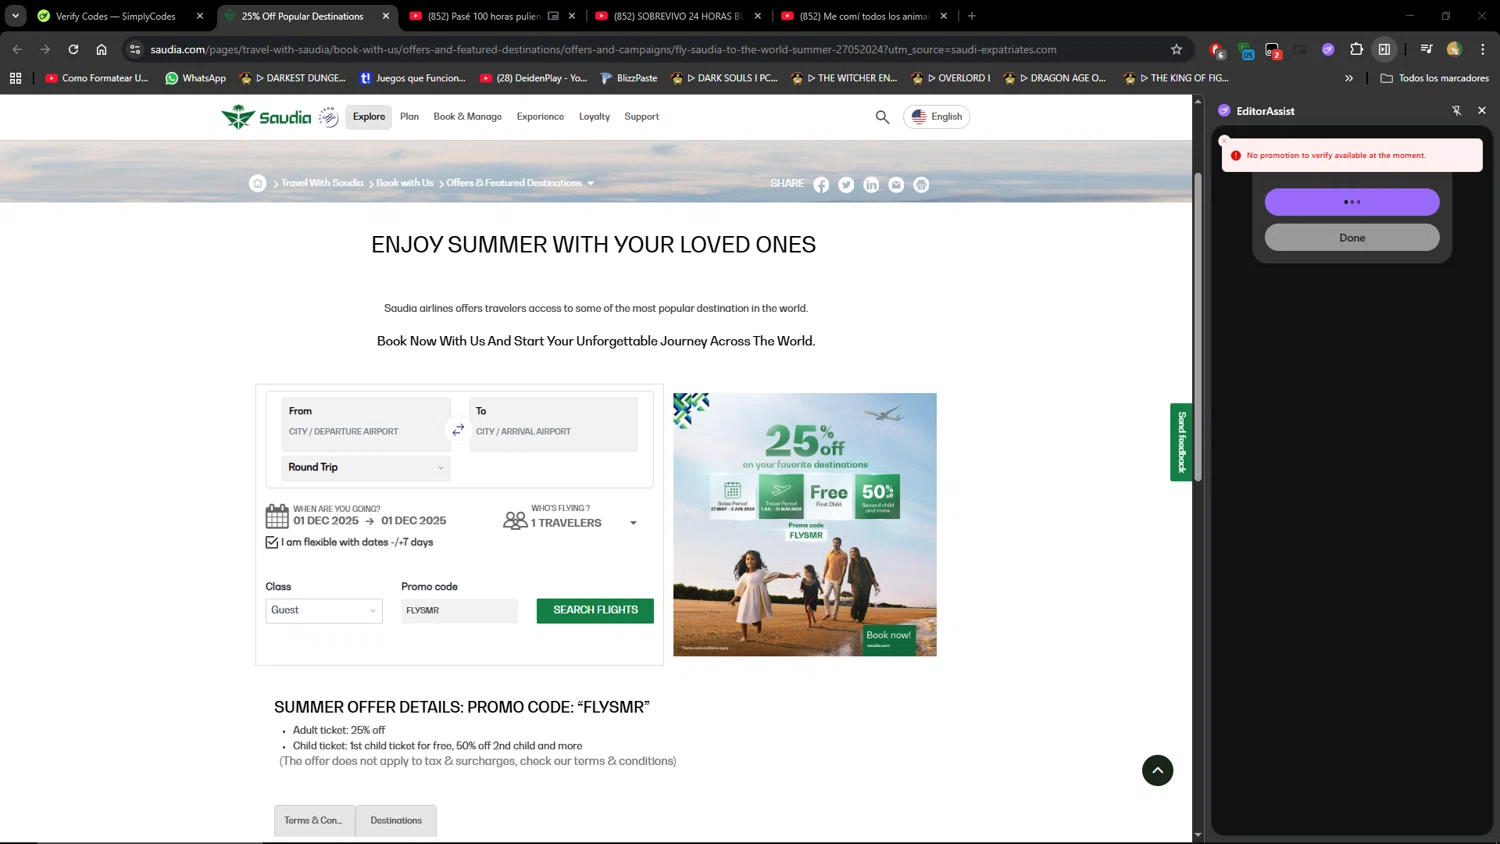Open the Round Trip type dropdown
Viewport: 1500px width, 844px height.
point(366,467)
